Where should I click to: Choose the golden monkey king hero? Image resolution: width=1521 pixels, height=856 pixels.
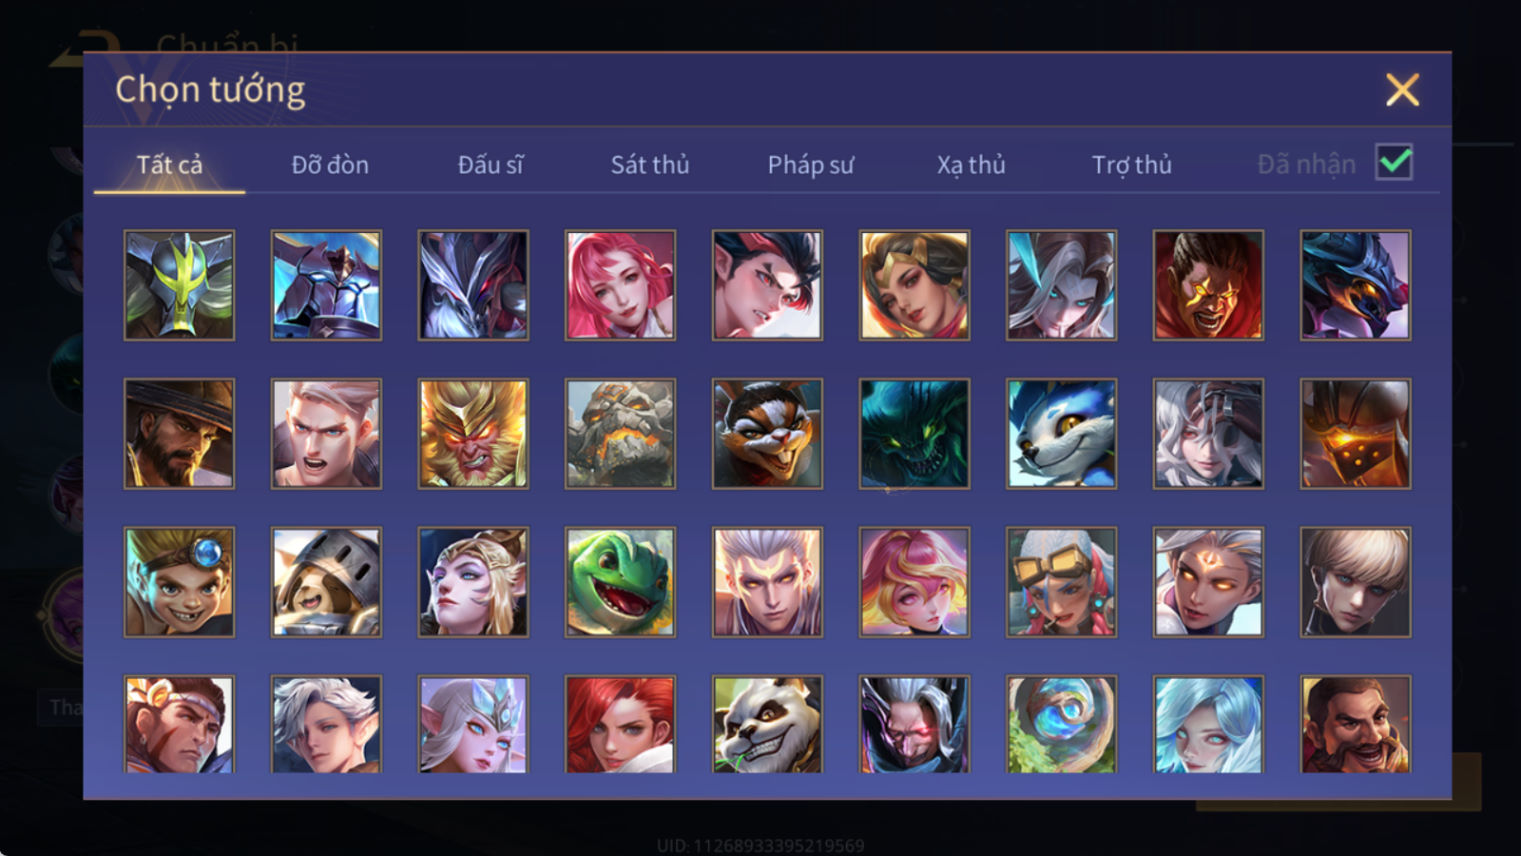(x=473, y=434)
